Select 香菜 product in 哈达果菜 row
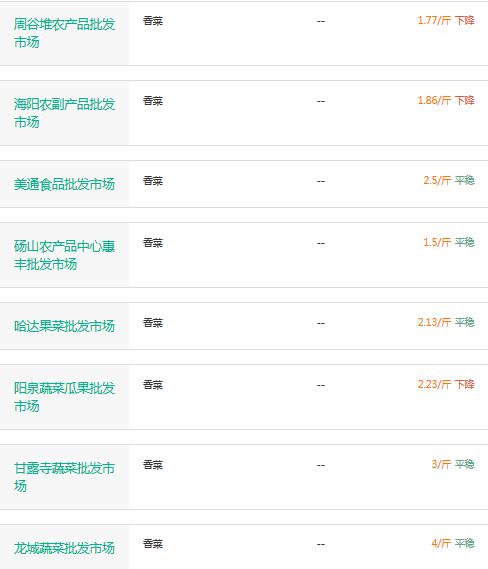Viewport: 488px width, 569px height. 153,323
